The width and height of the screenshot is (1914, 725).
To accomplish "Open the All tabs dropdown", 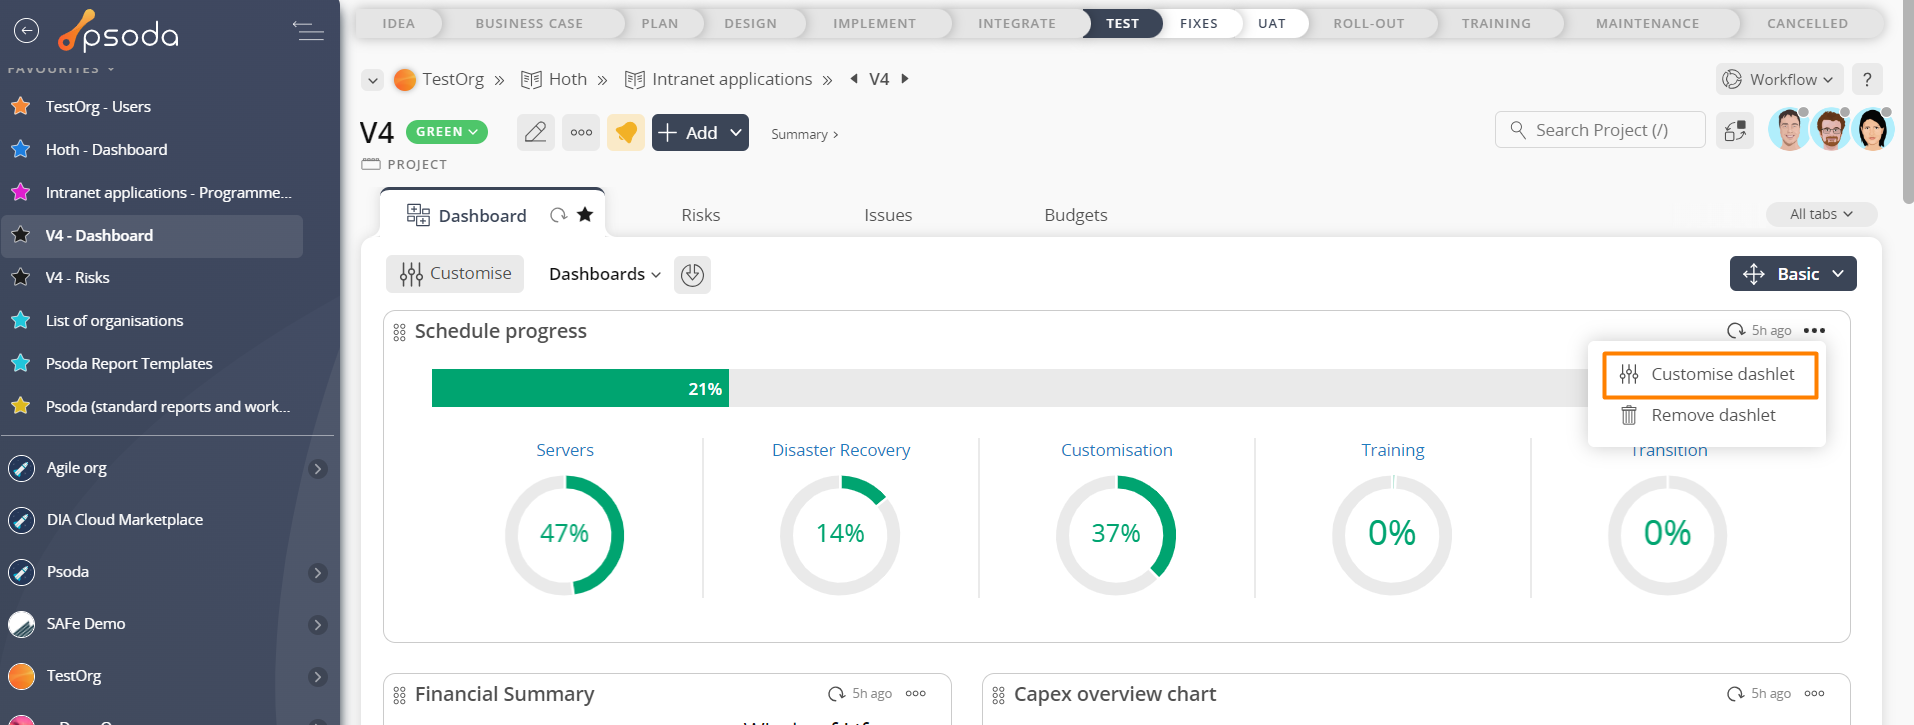I will pos(1820,214).
